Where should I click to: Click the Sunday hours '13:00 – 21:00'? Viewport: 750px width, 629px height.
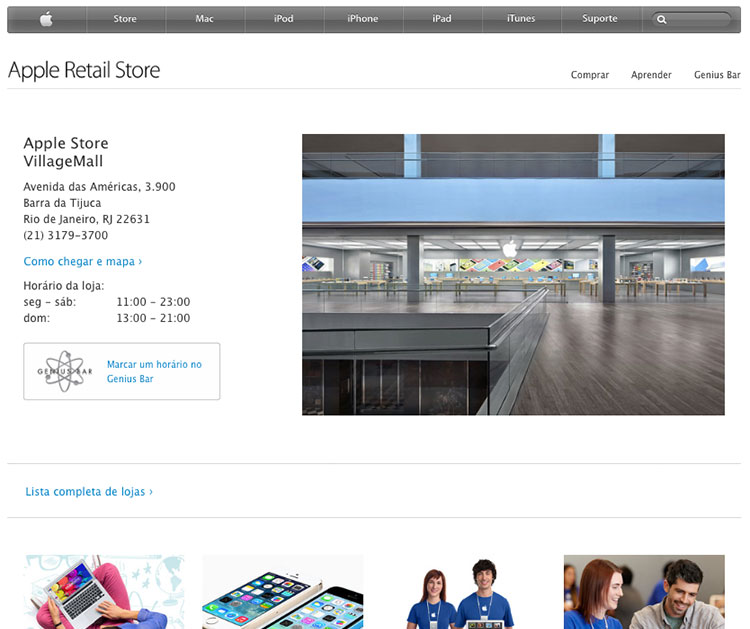click(x=154, y=318)
